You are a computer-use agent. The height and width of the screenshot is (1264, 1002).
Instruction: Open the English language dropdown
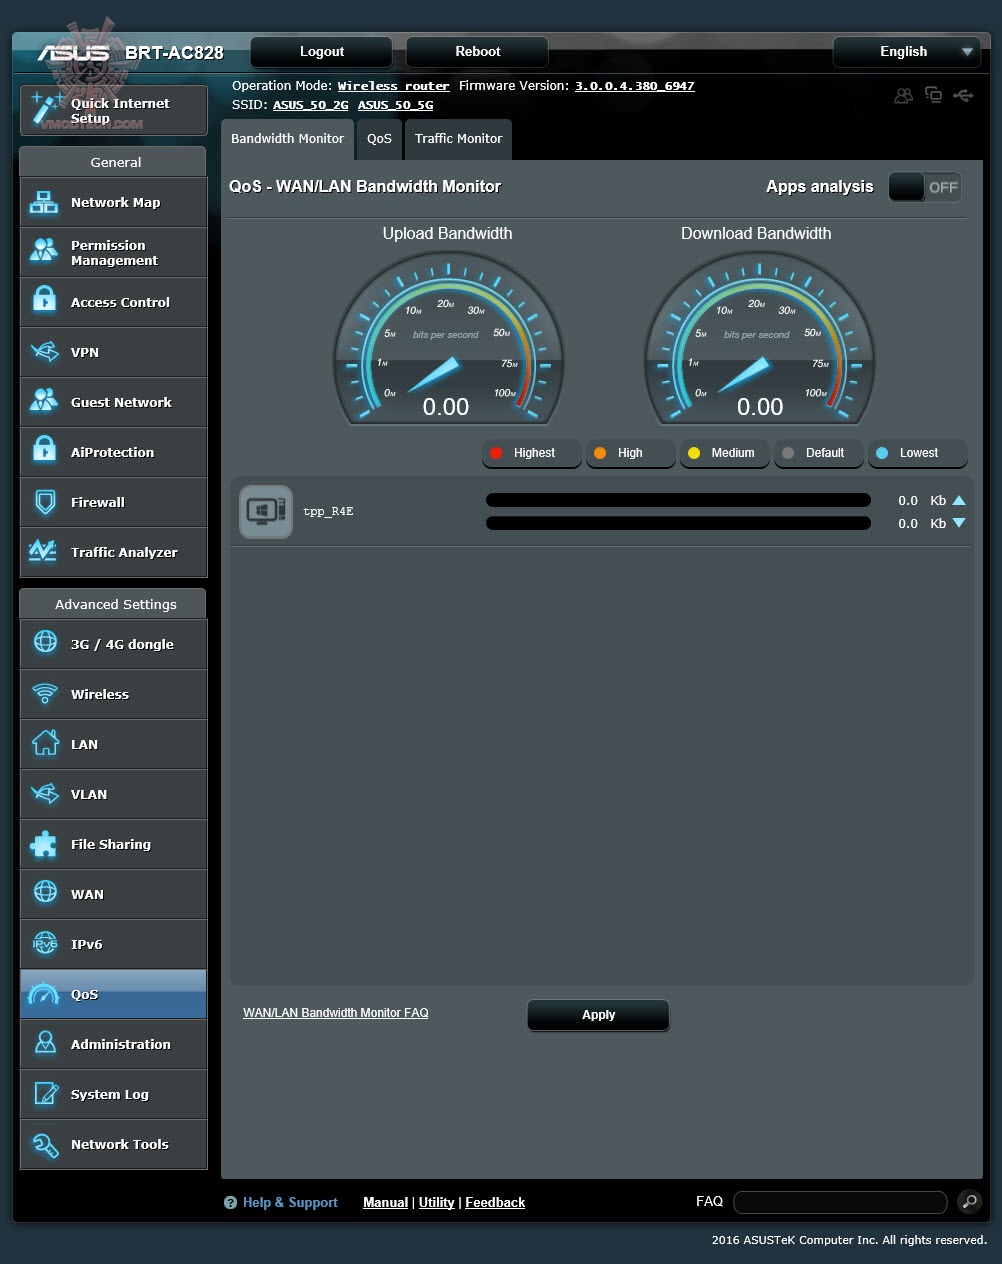(x=907, y=52)
